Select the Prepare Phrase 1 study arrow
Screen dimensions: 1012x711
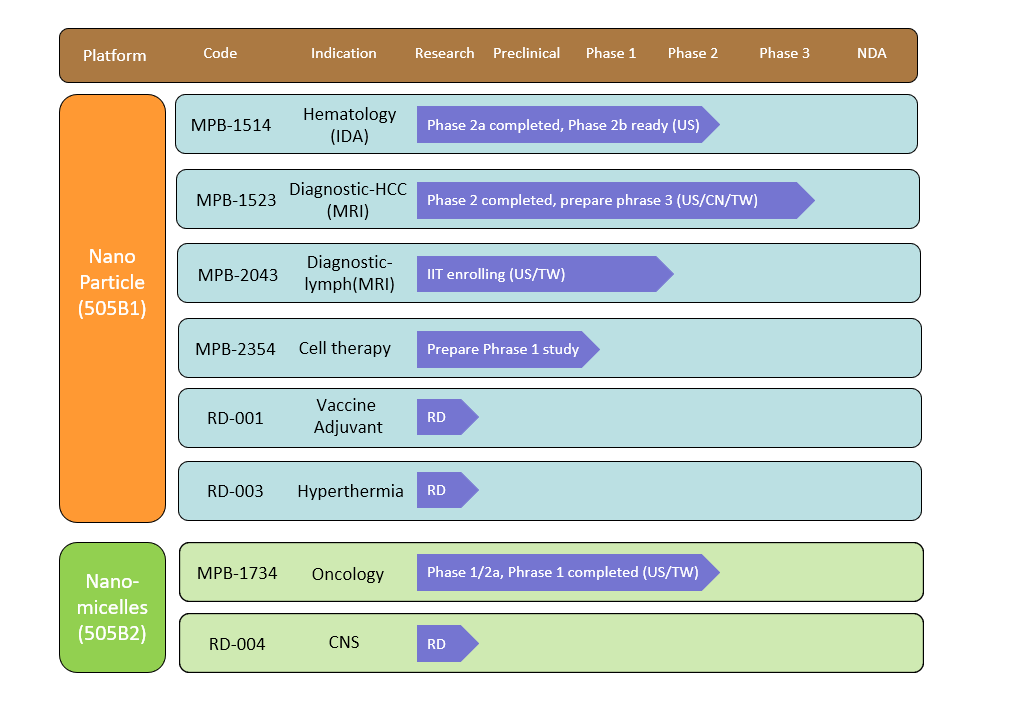(x=505, y=350)
